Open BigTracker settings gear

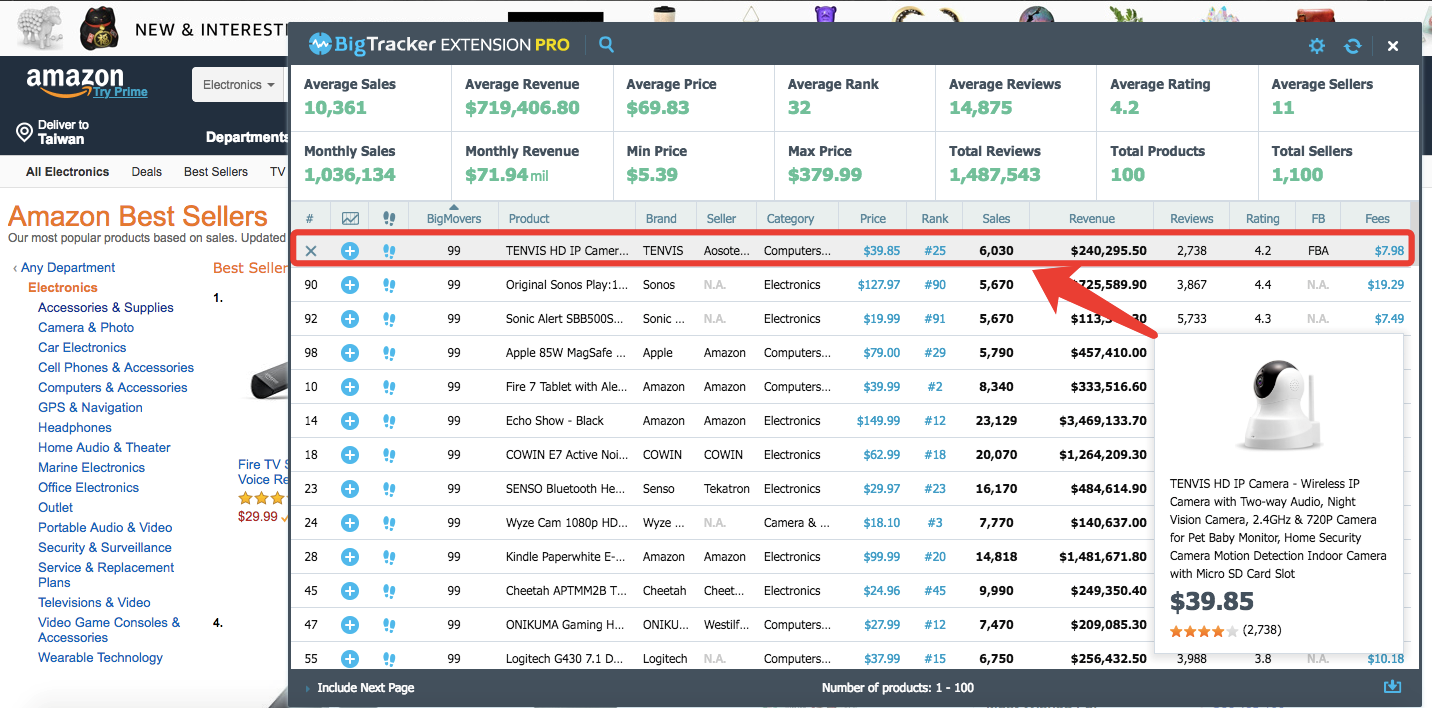[x=1317, y=46]
